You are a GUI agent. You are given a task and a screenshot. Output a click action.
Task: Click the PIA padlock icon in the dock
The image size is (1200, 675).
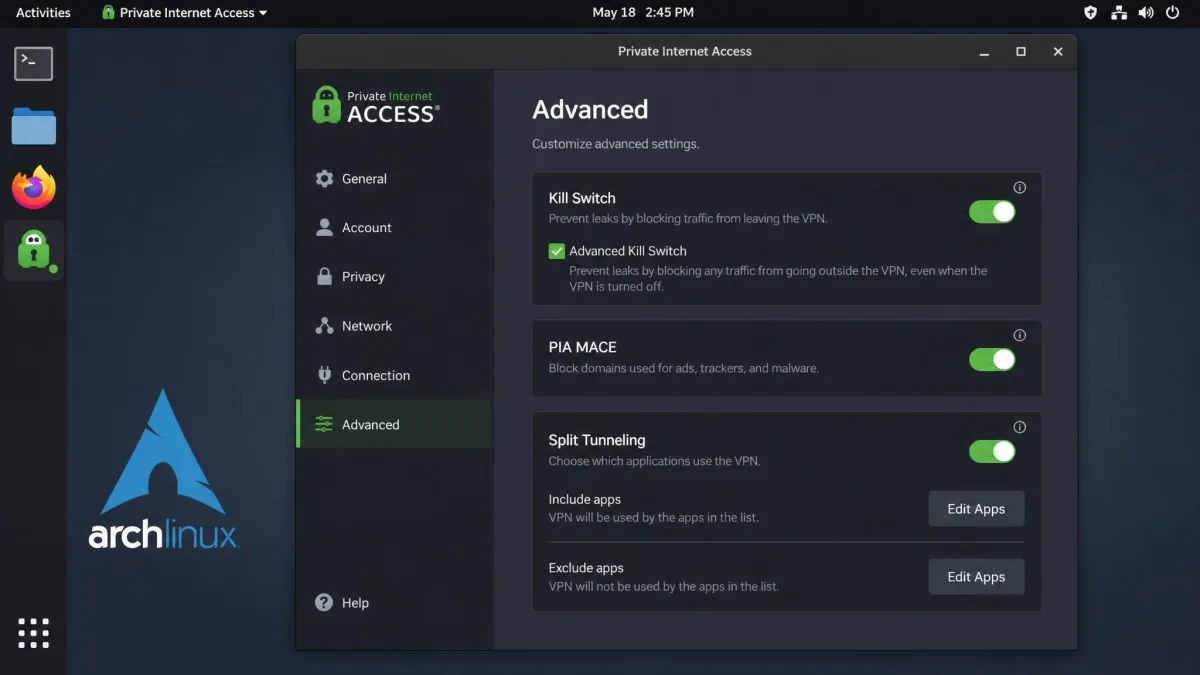click(x=34, y=250)
